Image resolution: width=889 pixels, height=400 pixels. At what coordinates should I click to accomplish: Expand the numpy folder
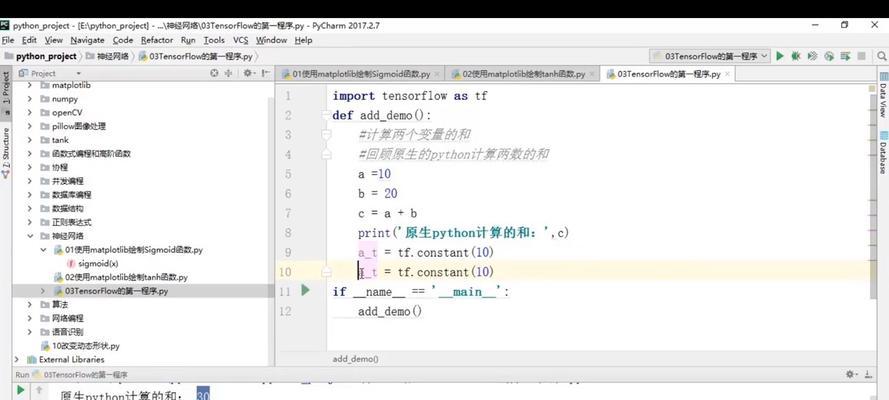29,99
